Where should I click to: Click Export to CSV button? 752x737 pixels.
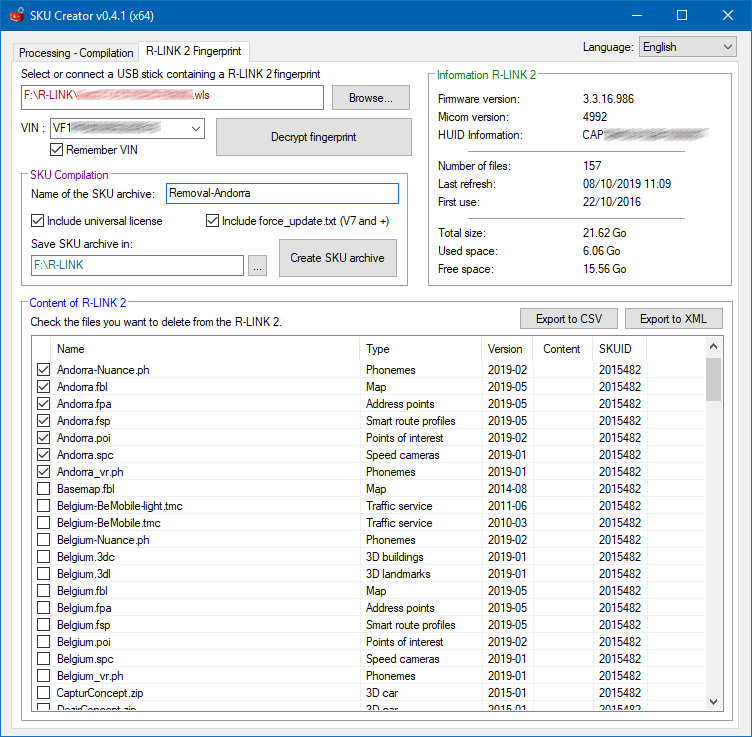[x=569, y=319]
